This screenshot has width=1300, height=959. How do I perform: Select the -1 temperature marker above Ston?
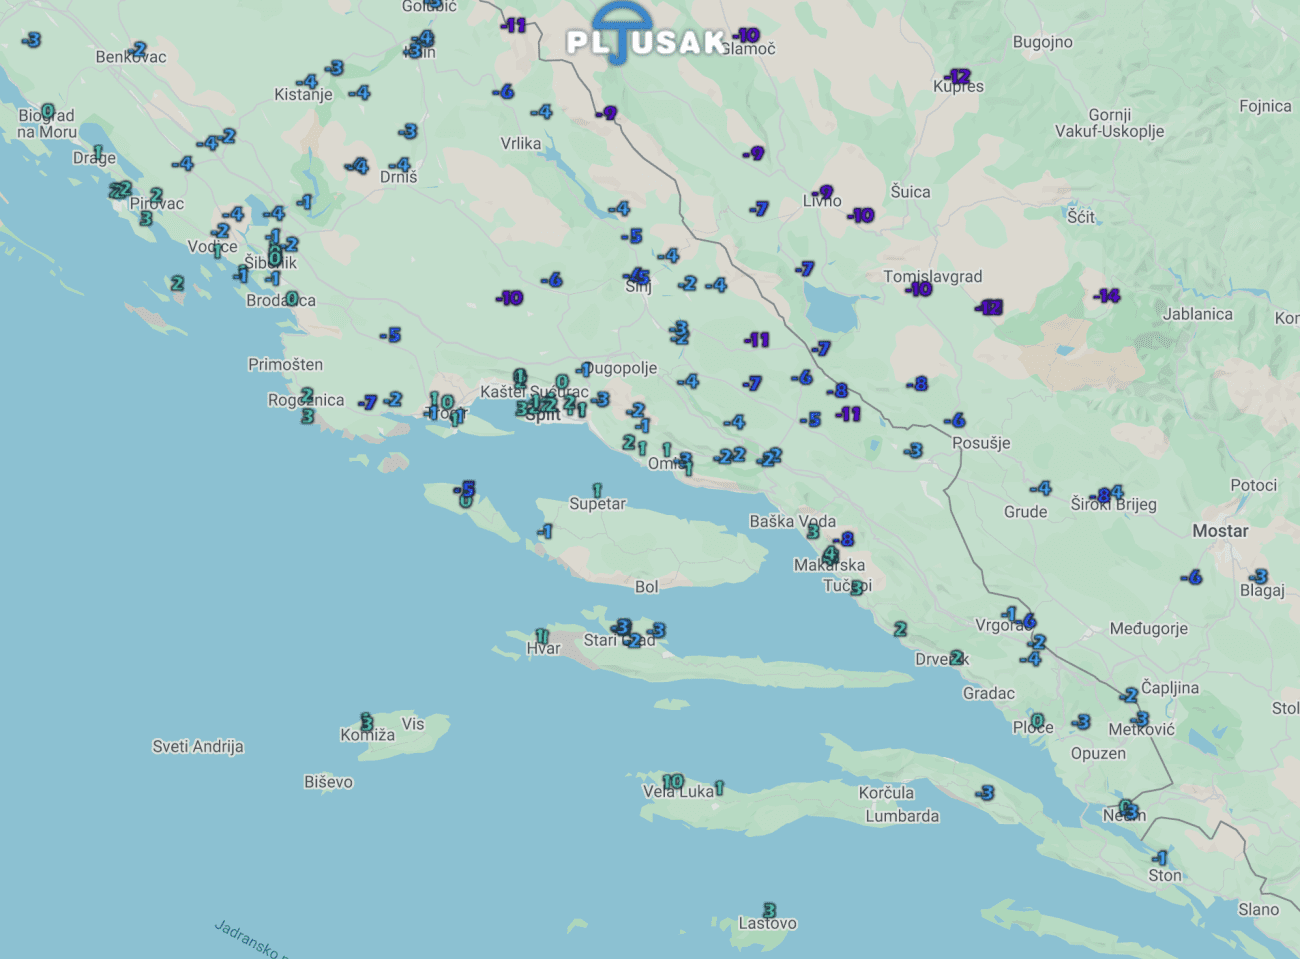[x=1159, y=858]
